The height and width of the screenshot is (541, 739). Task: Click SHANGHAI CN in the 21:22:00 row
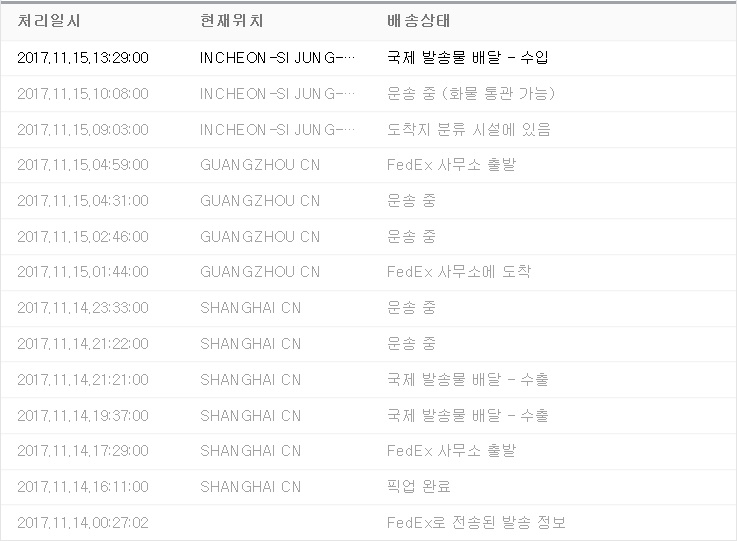[250, 344]
